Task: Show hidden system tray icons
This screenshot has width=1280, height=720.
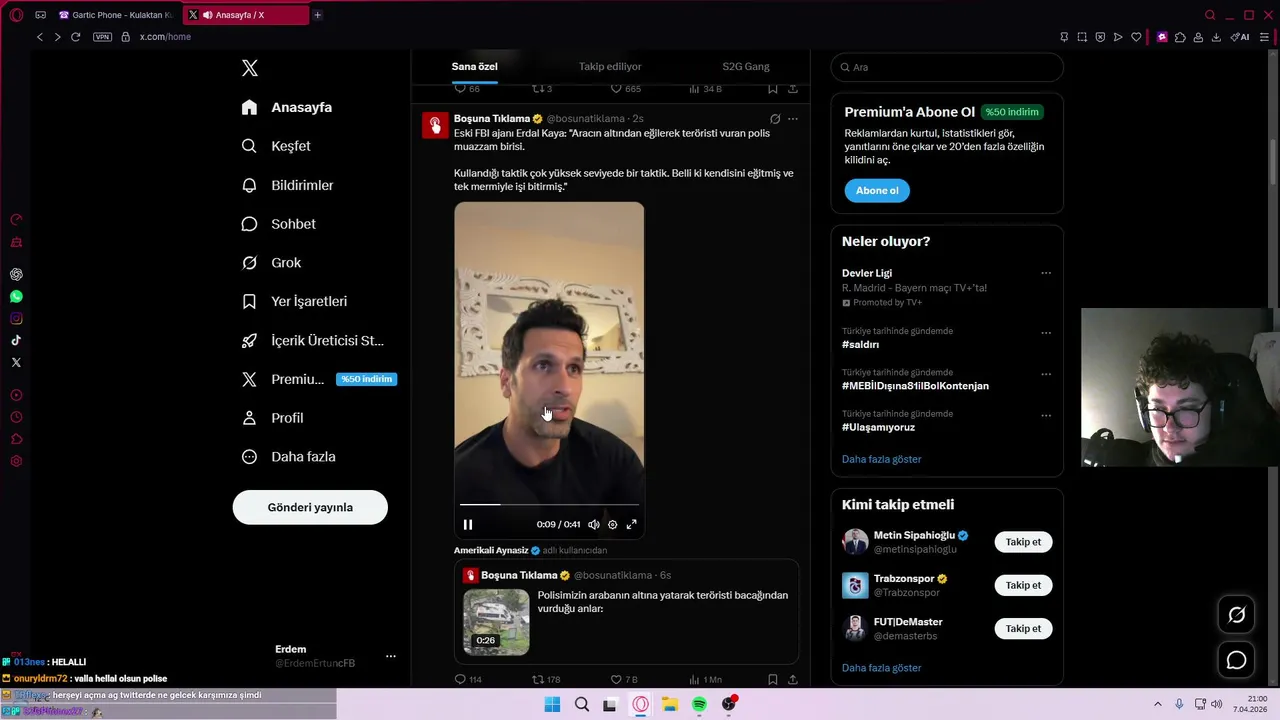Action: click(x=1158, y=704)
